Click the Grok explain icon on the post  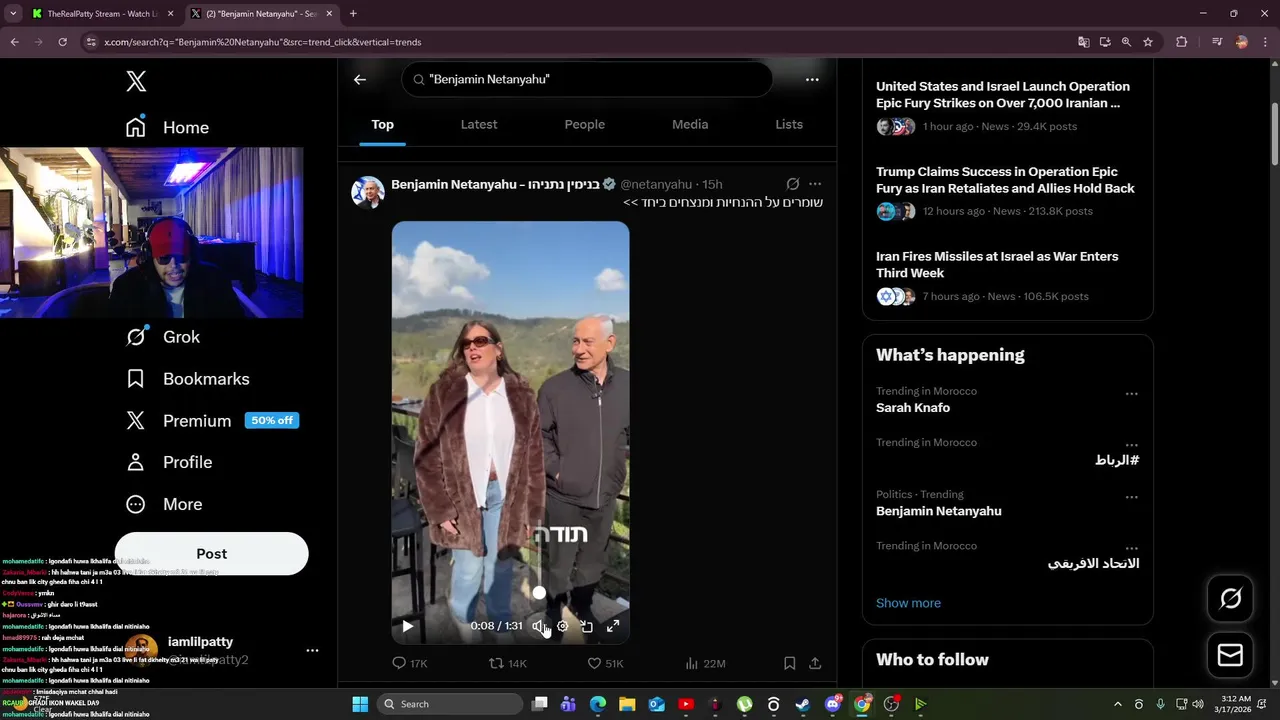pos(793,184)
